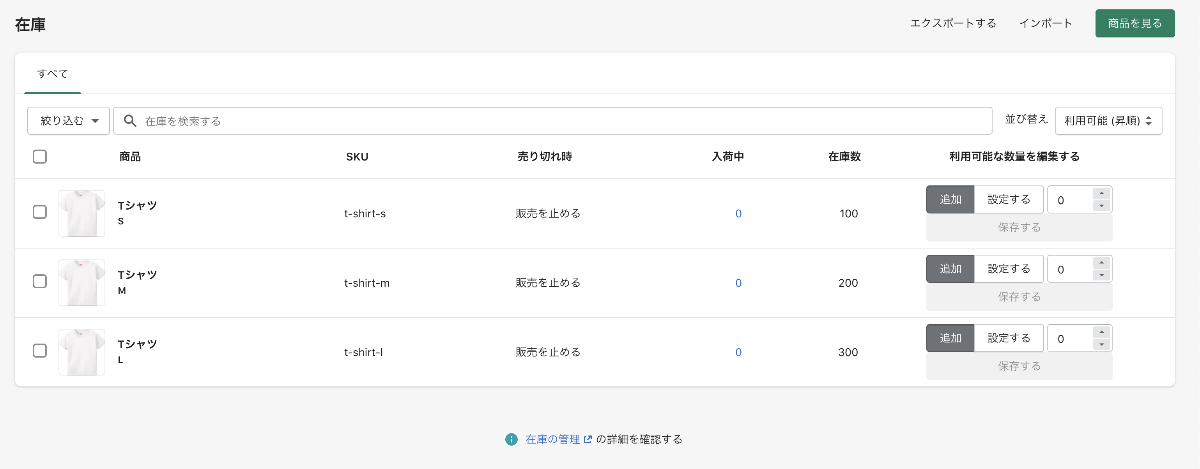
Task: Click the インポート button
Action: (1045, 23)
